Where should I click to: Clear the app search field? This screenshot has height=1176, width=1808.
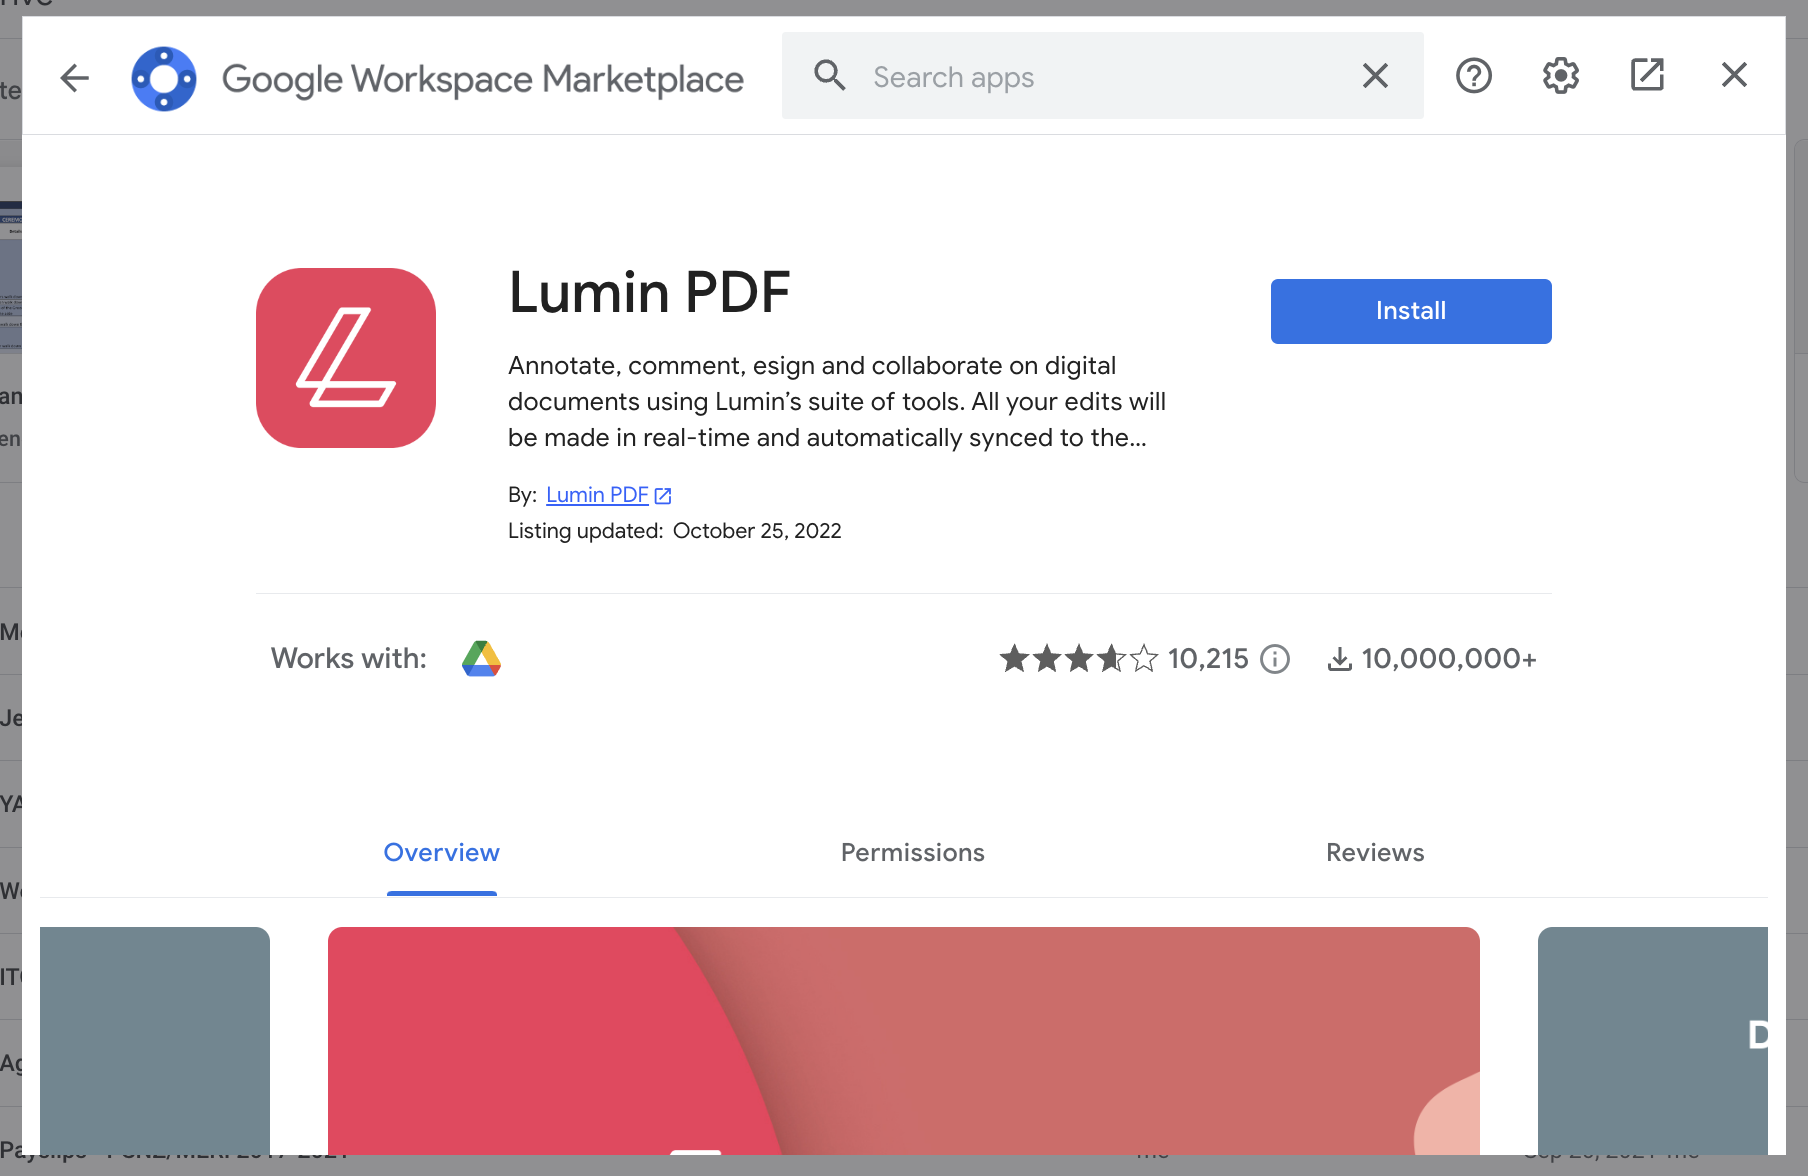pos(1375,75)
